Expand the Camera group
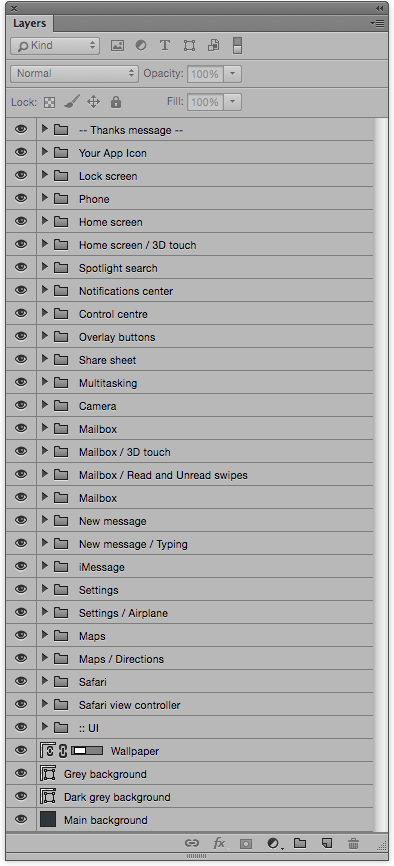The image size is (394, 866). tap(45, 406)
